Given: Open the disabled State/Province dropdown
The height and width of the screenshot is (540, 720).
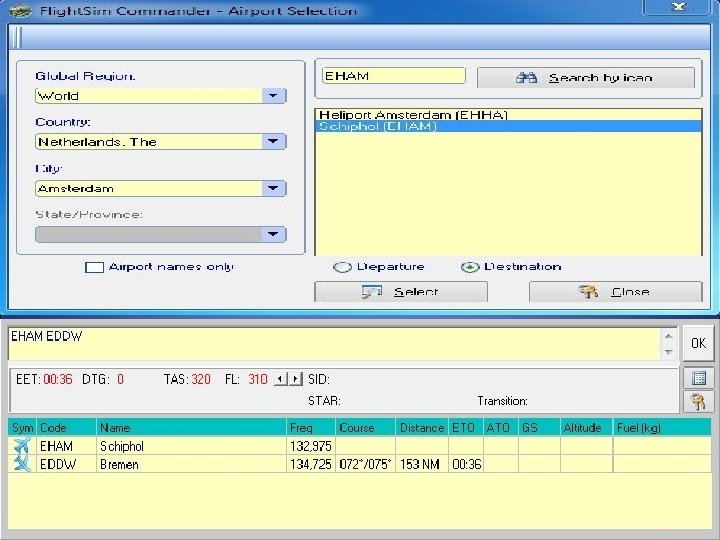Looking at the screenshot, I should click(274, 234).
